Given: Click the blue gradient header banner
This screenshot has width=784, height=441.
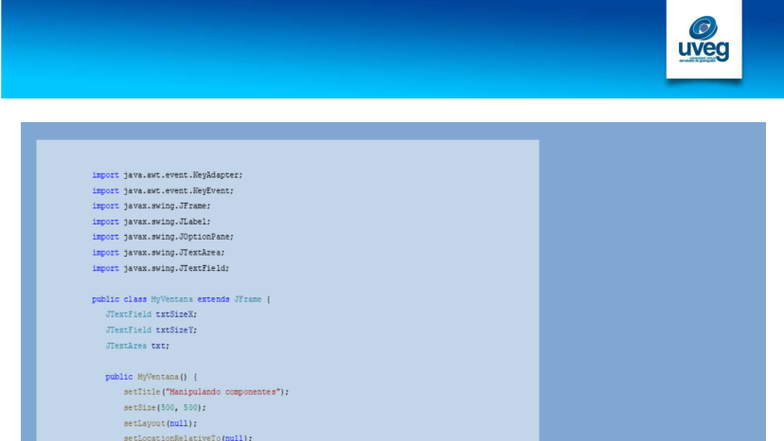Looking at the screenshot, I should tap(330, 48).
